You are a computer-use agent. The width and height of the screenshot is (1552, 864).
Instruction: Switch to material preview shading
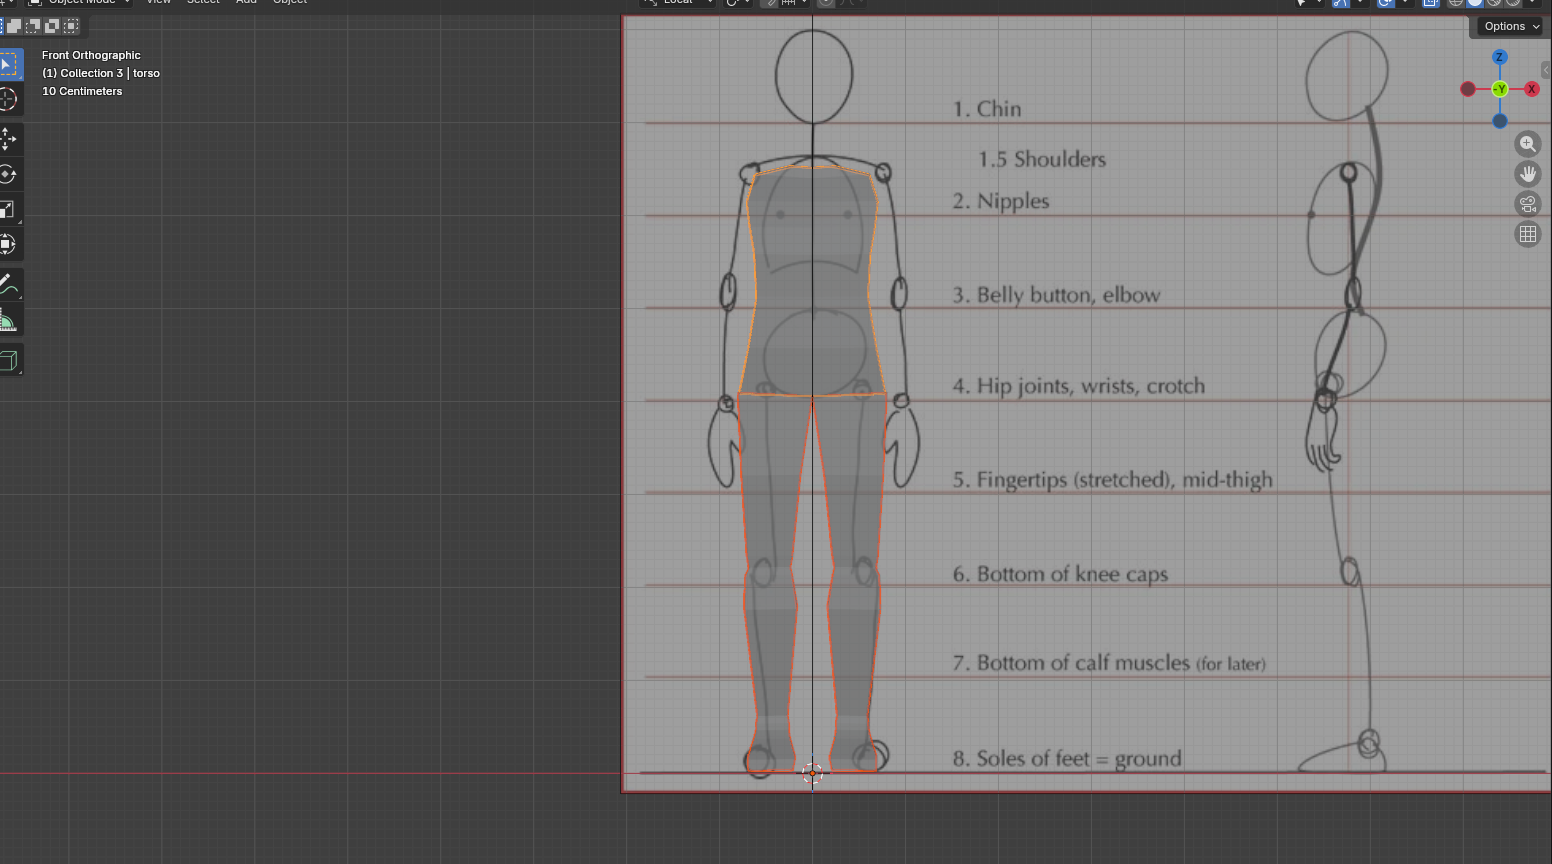[1494, 2]
